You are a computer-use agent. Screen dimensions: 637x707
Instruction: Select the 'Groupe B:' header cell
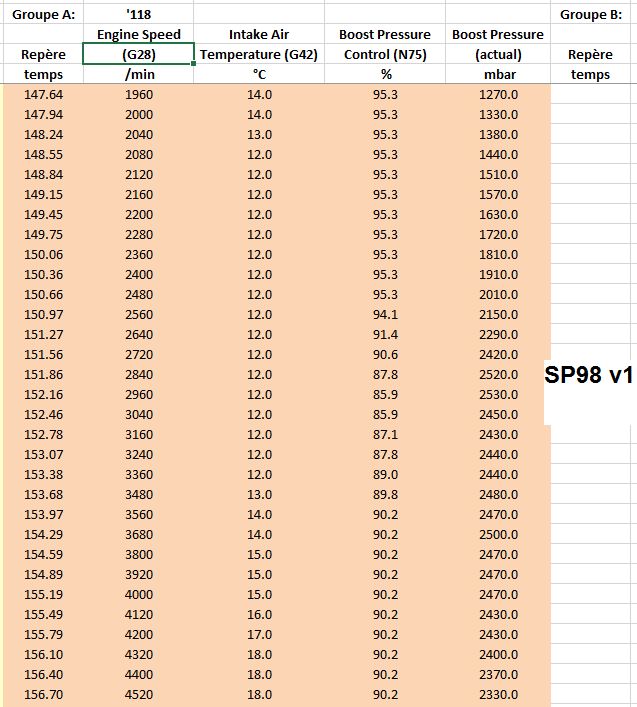point(591,14)
